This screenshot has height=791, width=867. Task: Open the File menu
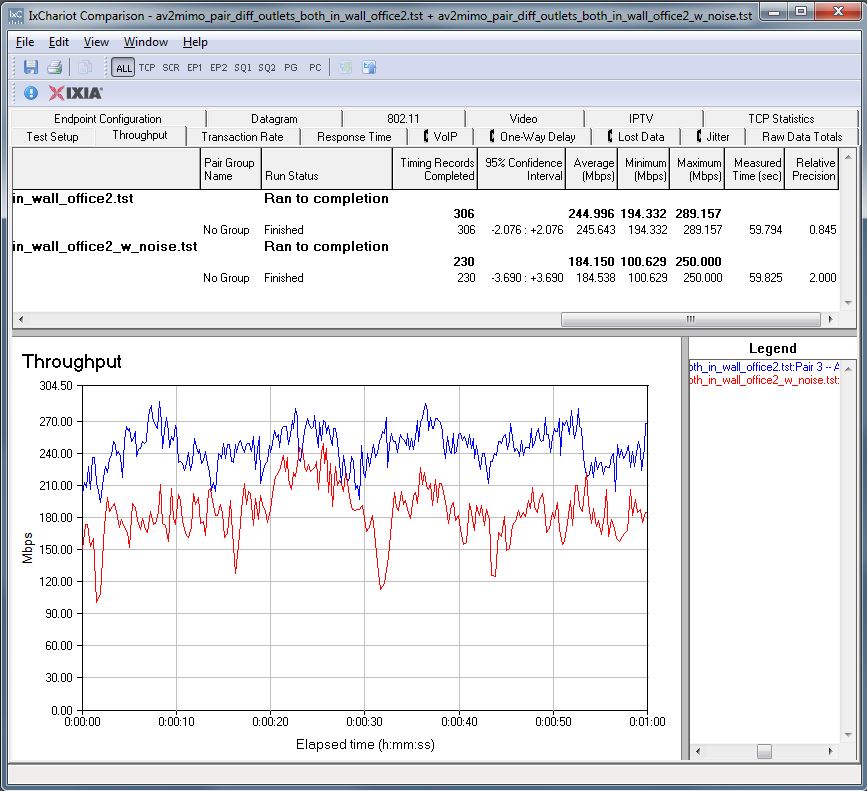tap(25, 42)
